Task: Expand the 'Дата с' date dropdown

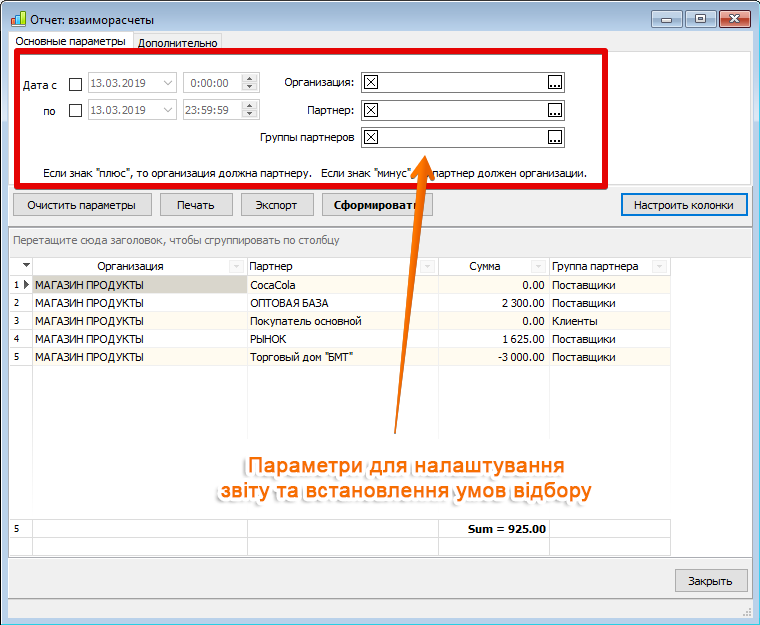Action: coord(168,83)
